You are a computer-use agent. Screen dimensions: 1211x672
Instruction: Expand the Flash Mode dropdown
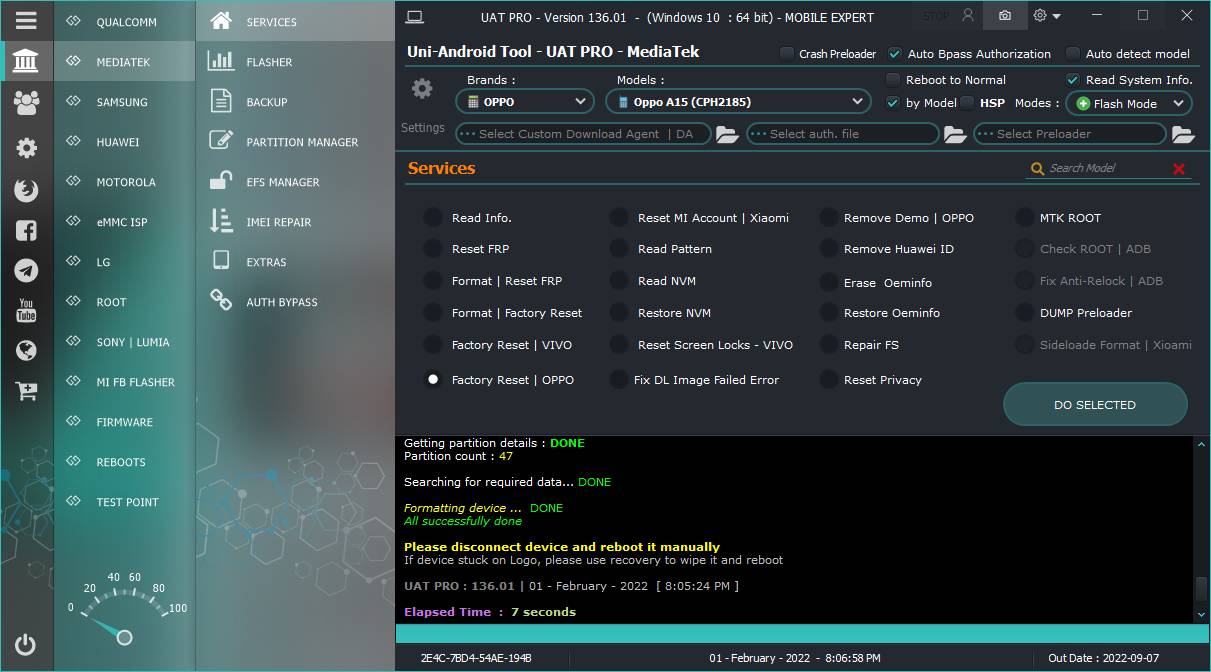point(1129,103)
